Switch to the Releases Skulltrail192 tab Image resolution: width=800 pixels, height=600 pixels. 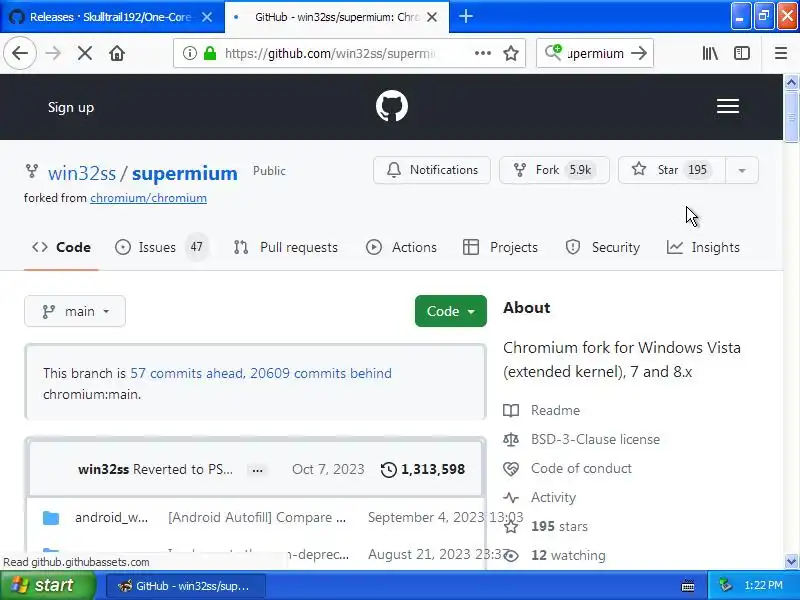[112, 17]
